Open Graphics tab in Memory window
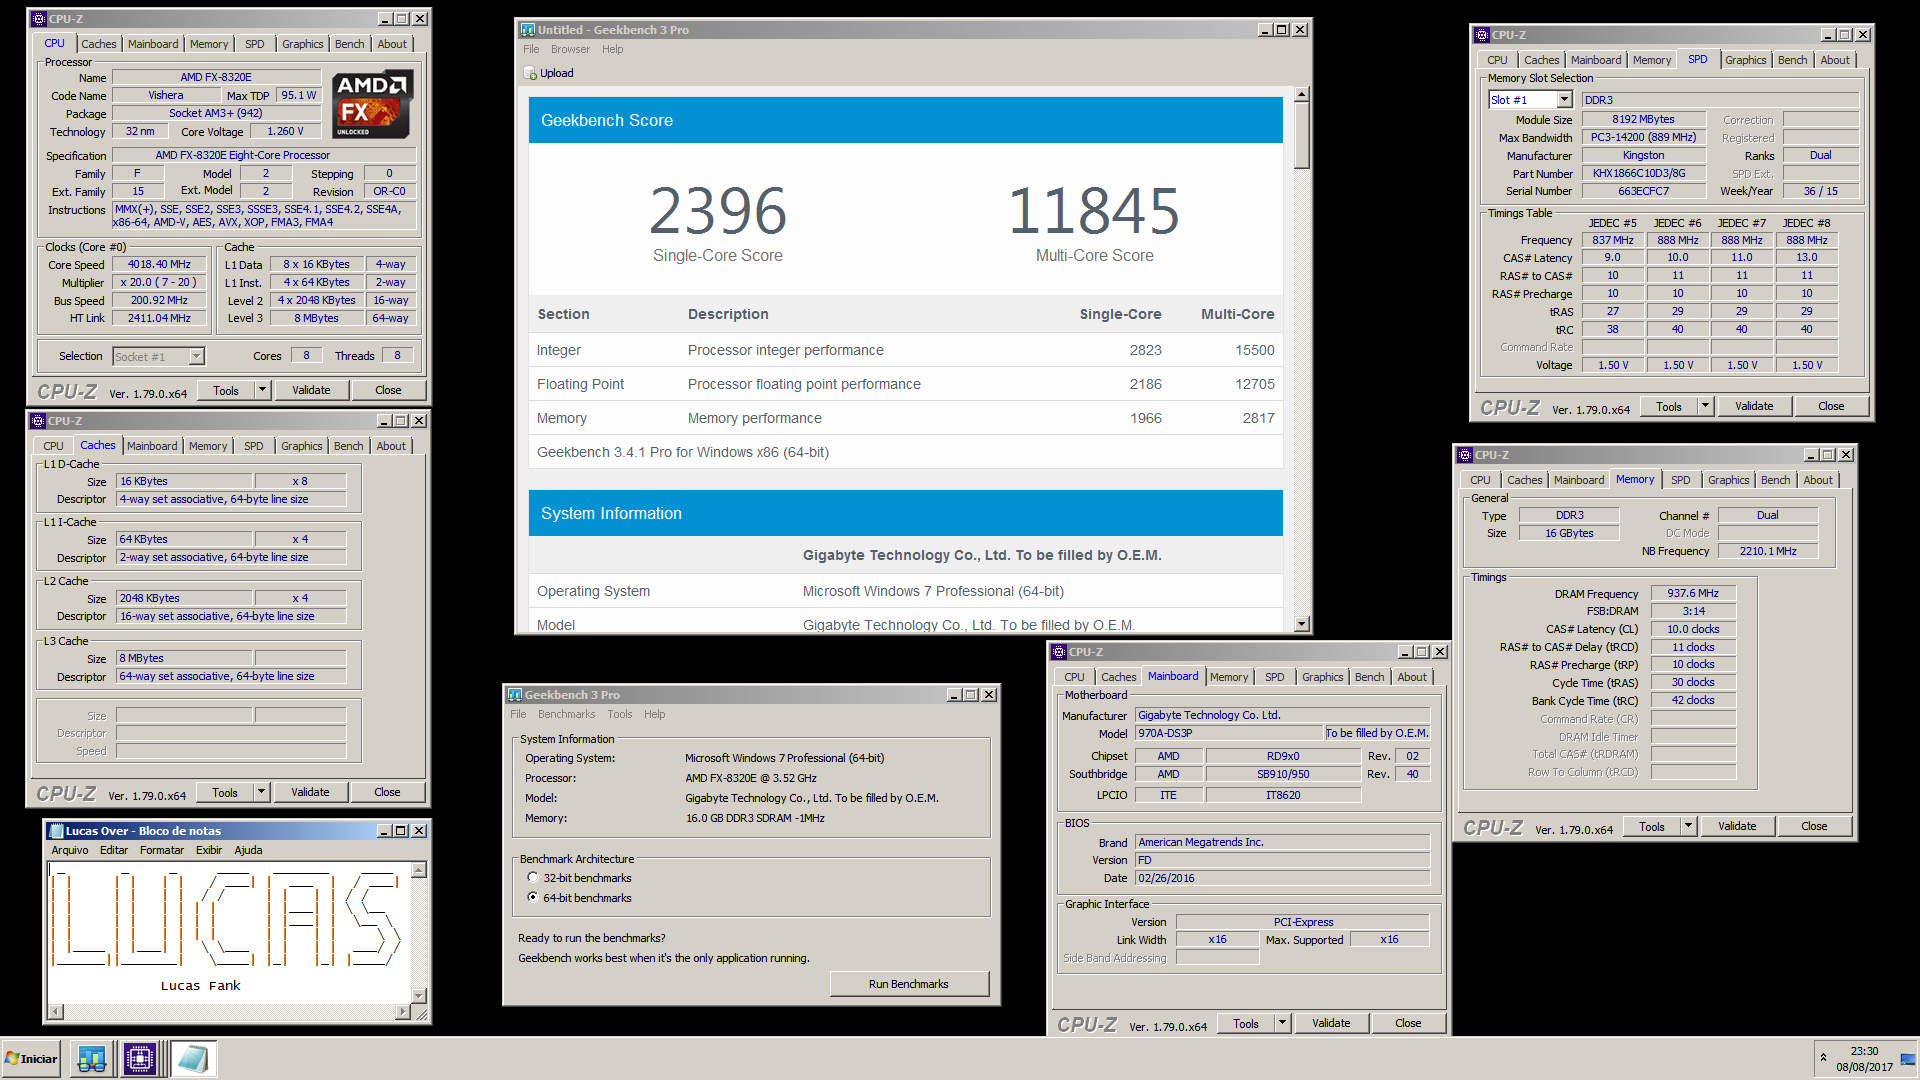Screen dimensions: 1920x1080 coord(1728,480)
